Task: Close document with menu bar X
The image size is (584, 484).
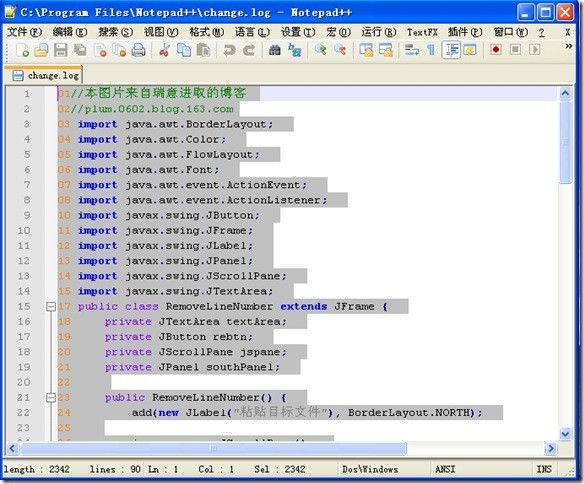Action: pyautogui.click(x=567, y=32)
